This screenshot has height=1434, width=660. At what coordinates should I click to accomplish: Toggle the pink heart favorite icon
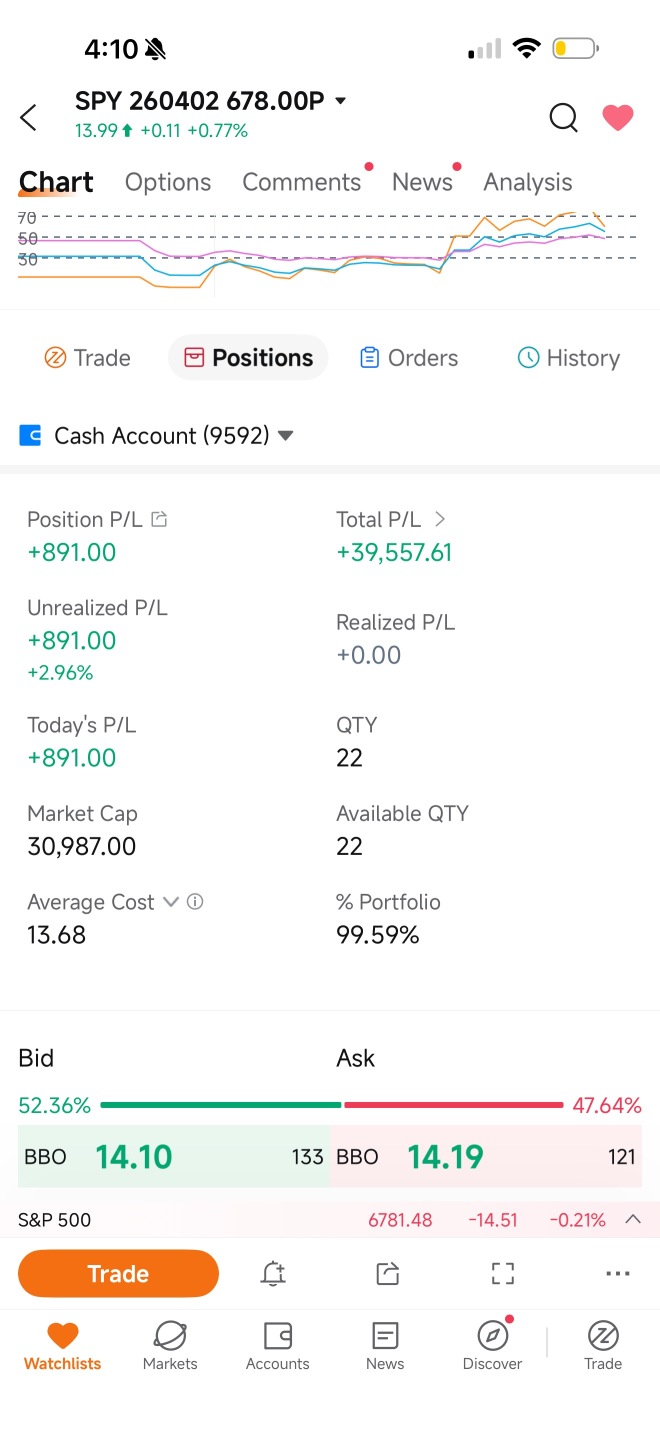618,118
